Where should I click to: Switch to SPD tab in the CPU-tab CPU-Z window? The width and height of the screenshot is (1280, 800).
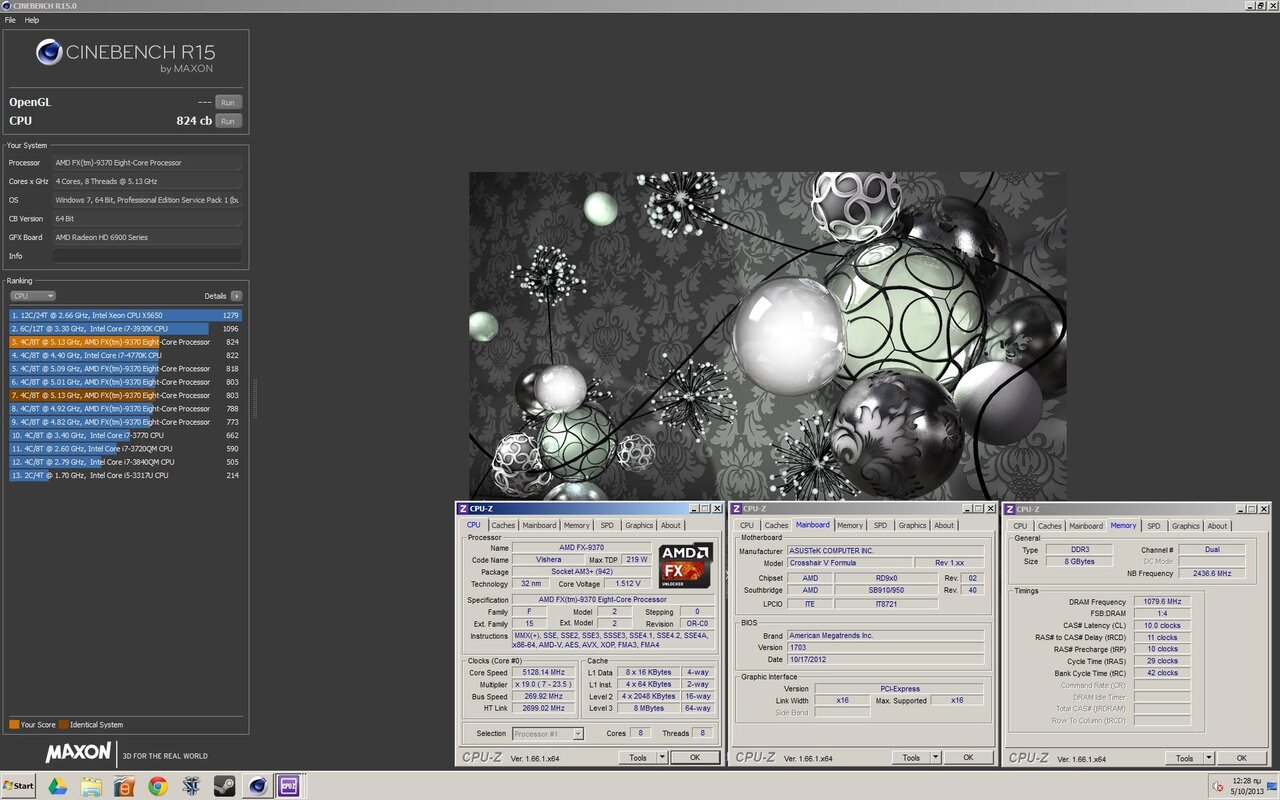click(607, 525)
